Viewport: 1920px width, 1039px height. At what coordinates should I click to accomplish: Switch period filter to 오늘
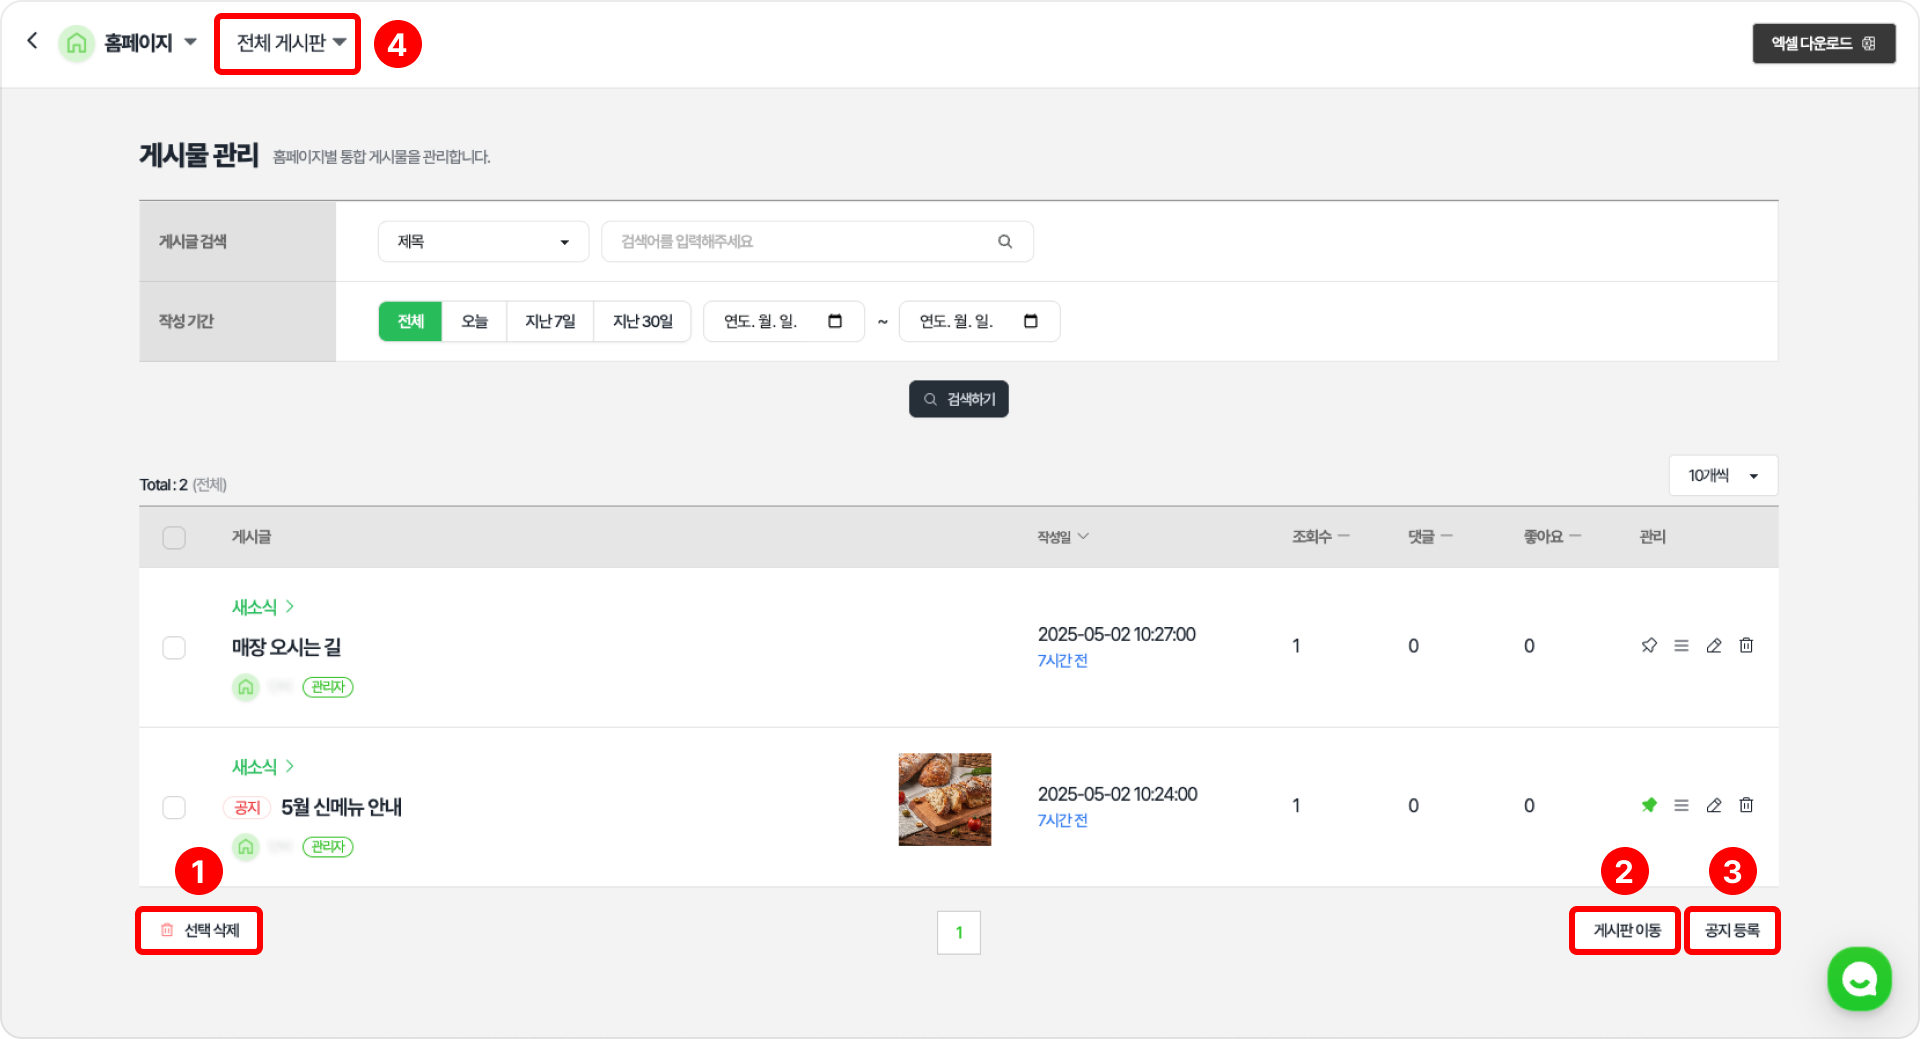[474, 322]
